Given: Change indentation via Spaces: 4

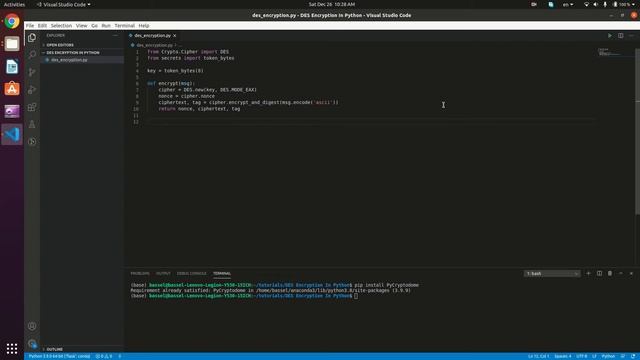Looking at the screenshot, I should point(563,356).
